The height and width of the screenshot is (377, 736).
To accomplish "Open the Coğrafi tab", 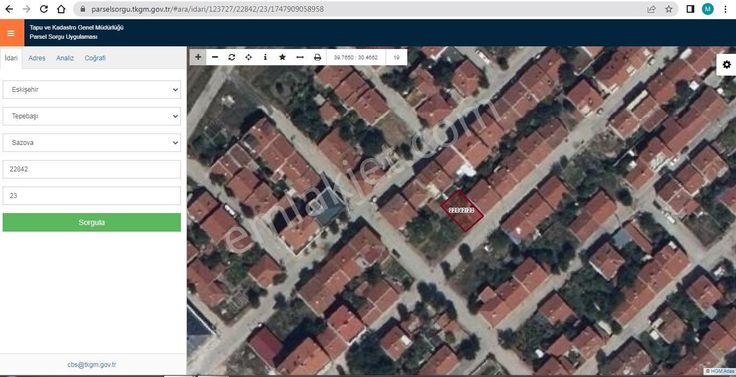I will tap(95, 58).
